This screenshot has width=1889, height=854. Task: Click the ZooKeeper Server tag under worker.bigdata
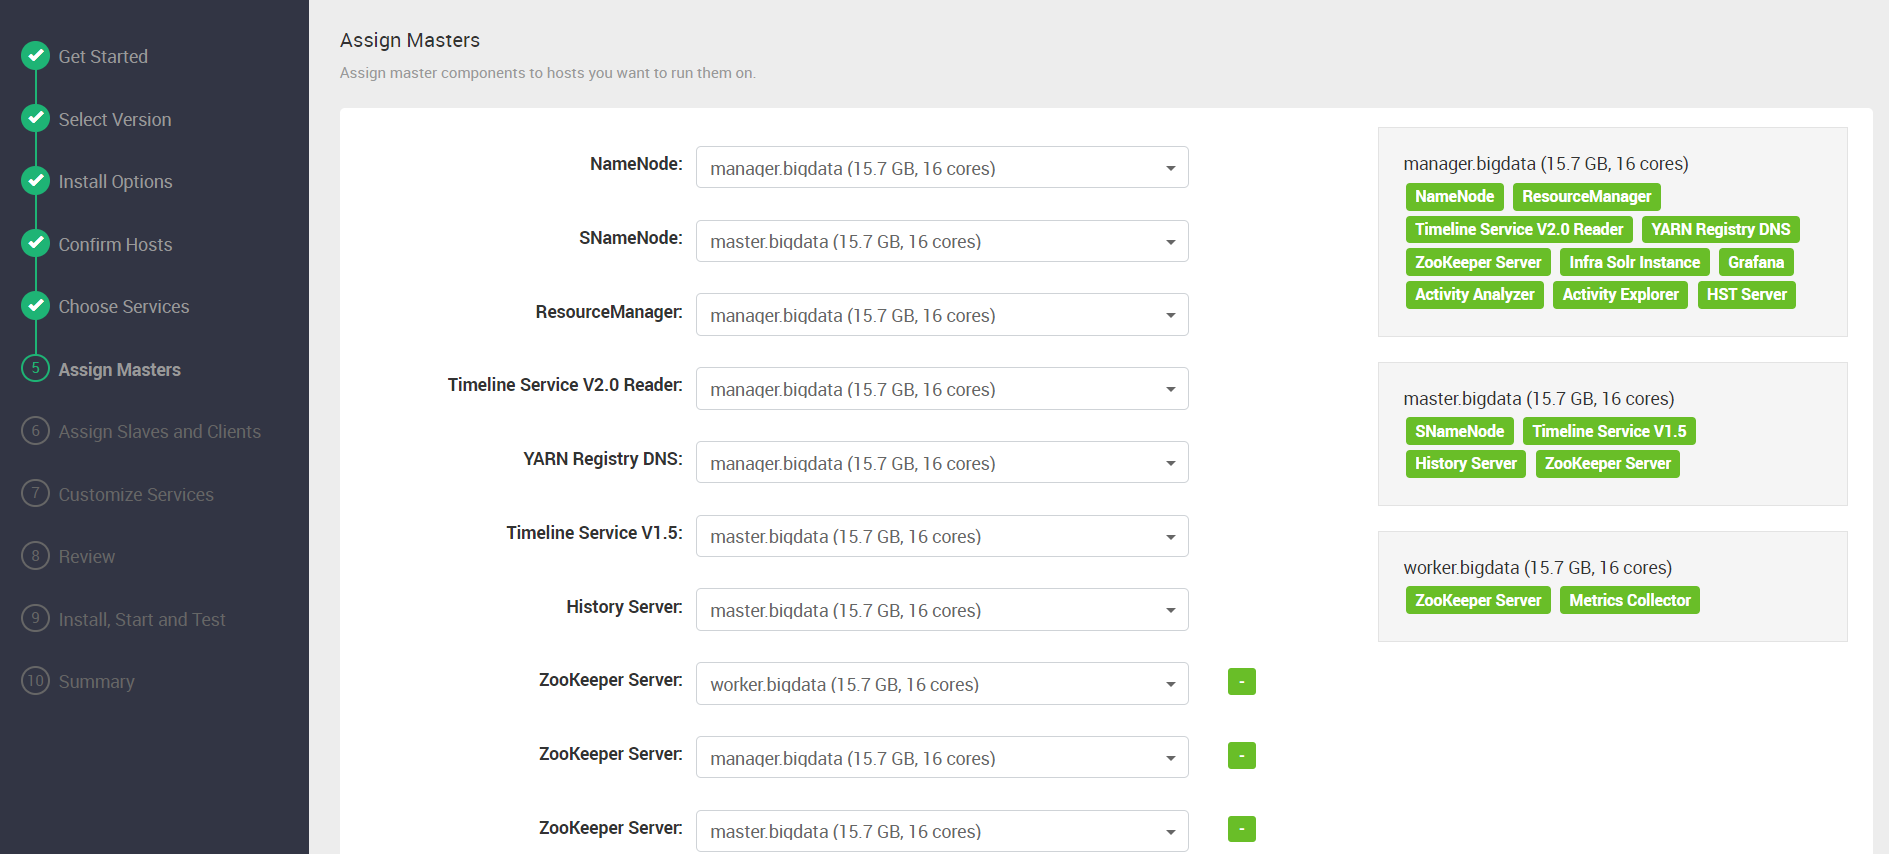pyautogui.click(x=1478, y=600)
